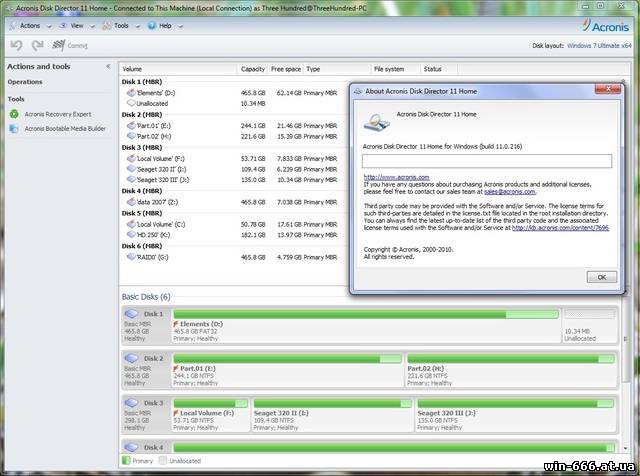The height and width of the screenshot is (476, 640).
Task: Click the Seaget 320 III (J:) partition on Disk 3
Action: coord(516,413)
